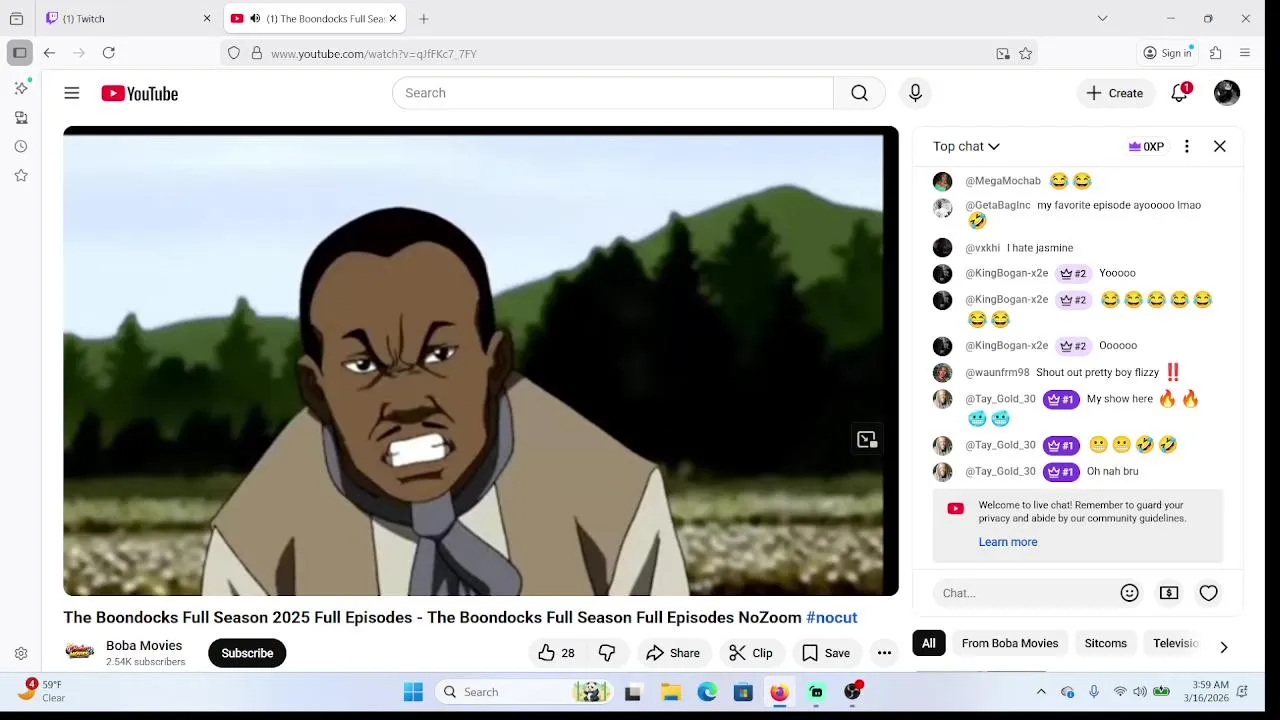Click the address bar URL
1280x720 pixels.
374,54
